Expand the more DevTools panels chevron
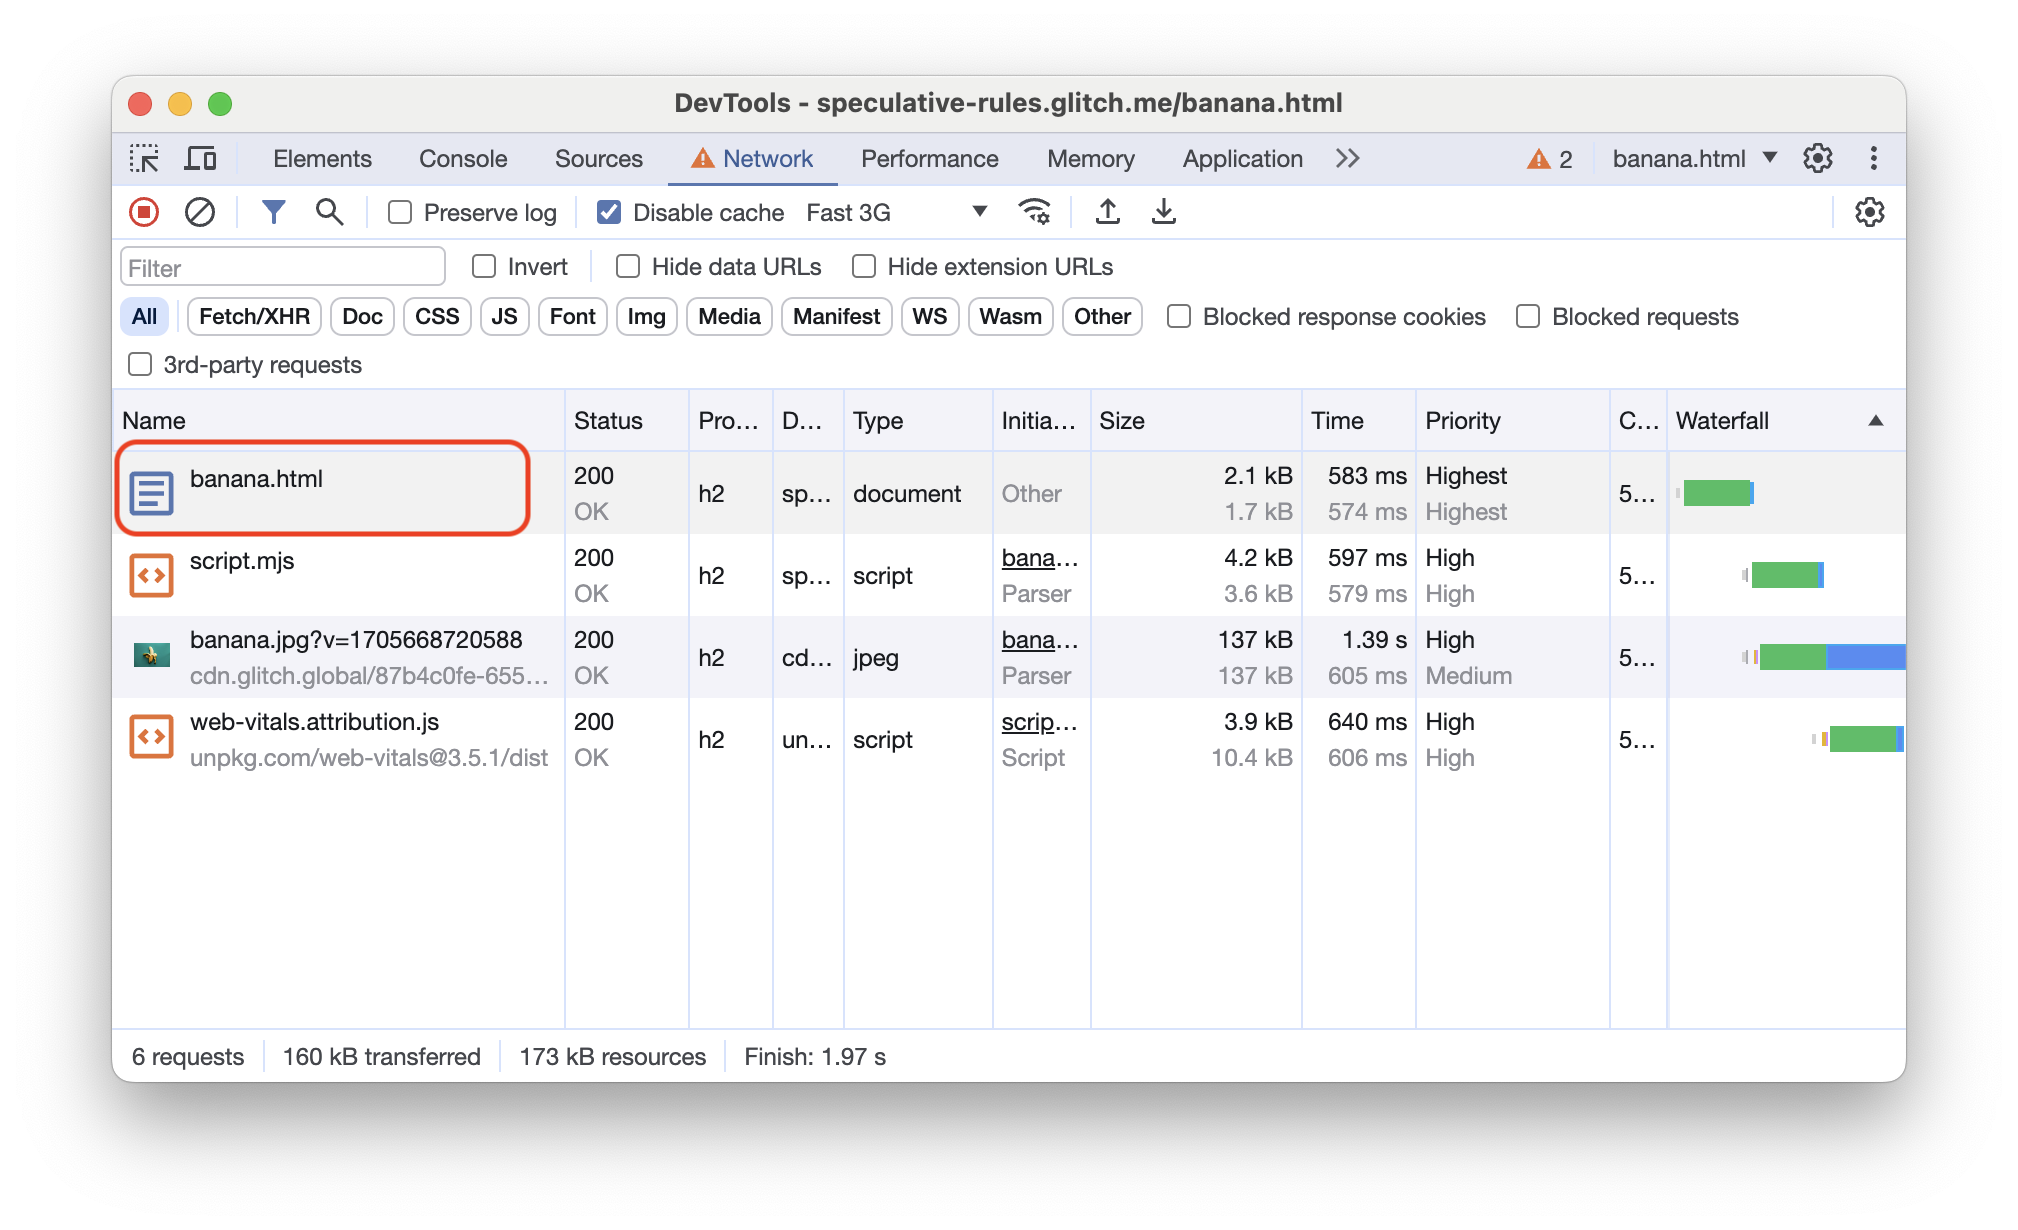 1348,157
